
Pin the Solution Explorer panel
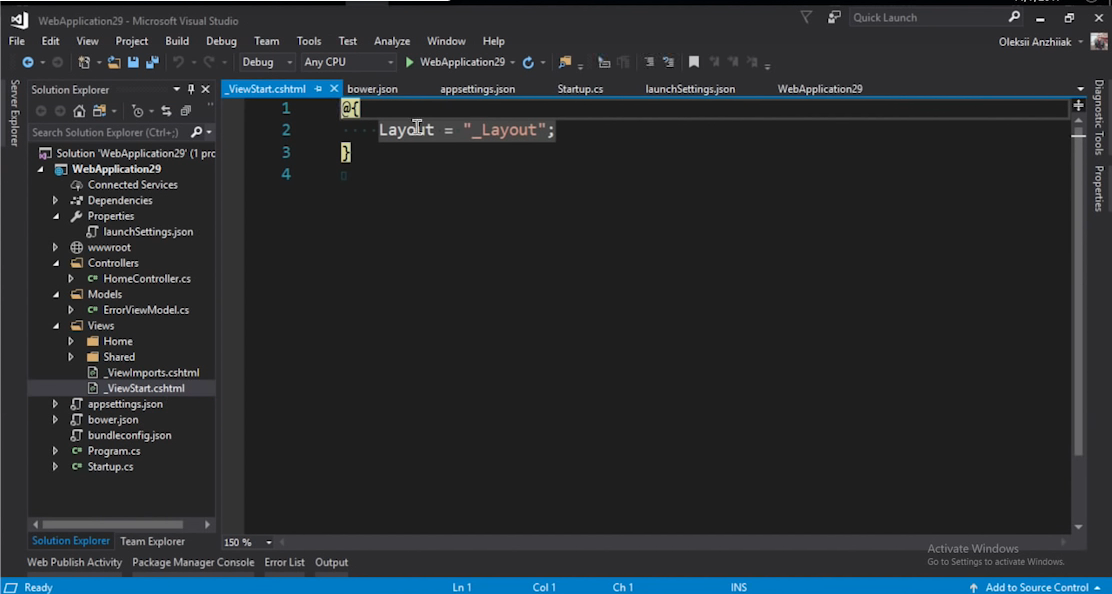191,89
